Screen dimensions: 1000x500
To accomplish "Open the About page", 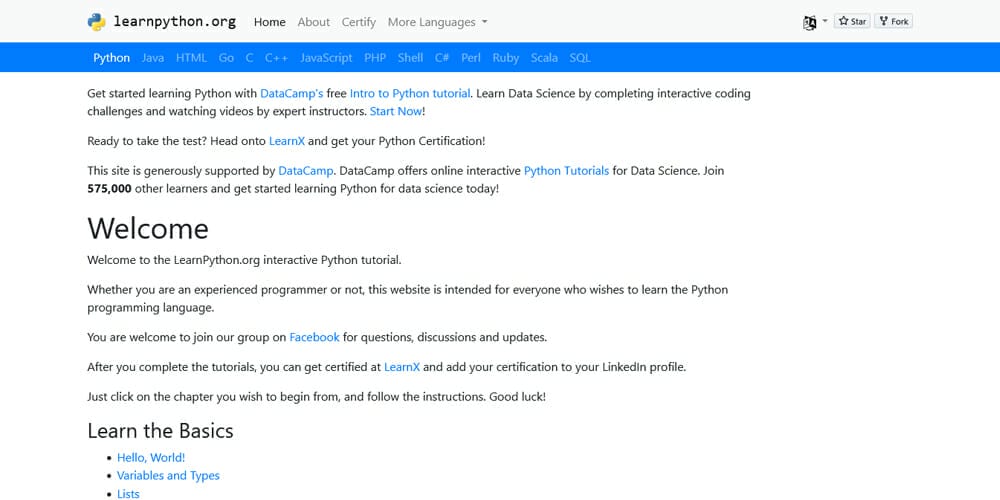I will point(314,22).
